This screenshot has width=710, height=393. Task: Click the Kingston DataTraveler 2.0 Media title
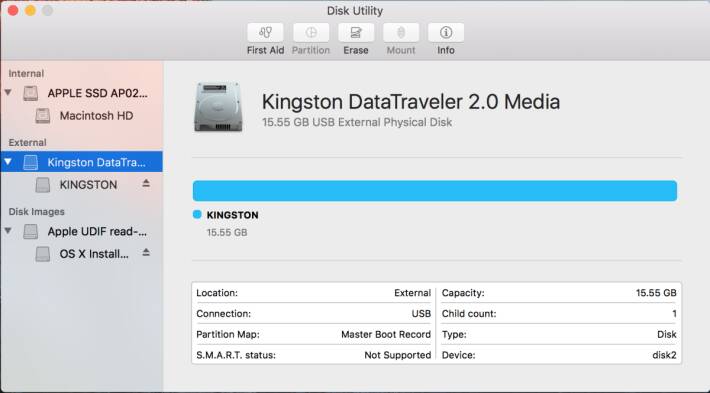coord(411,101)
